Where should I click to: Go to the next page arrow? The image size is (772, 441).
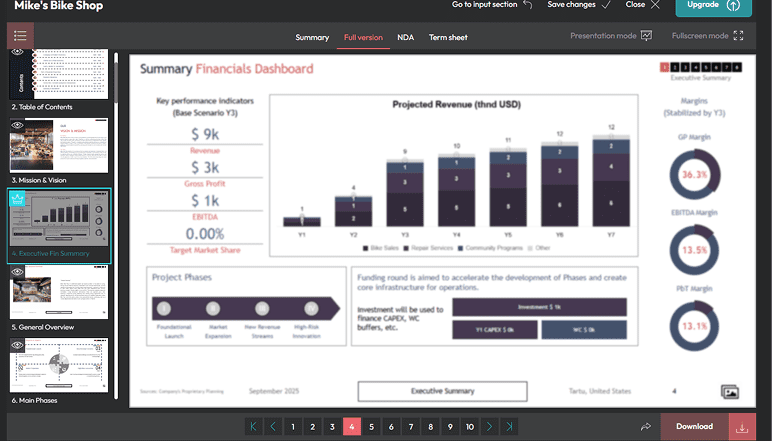(x=489, y=427)
